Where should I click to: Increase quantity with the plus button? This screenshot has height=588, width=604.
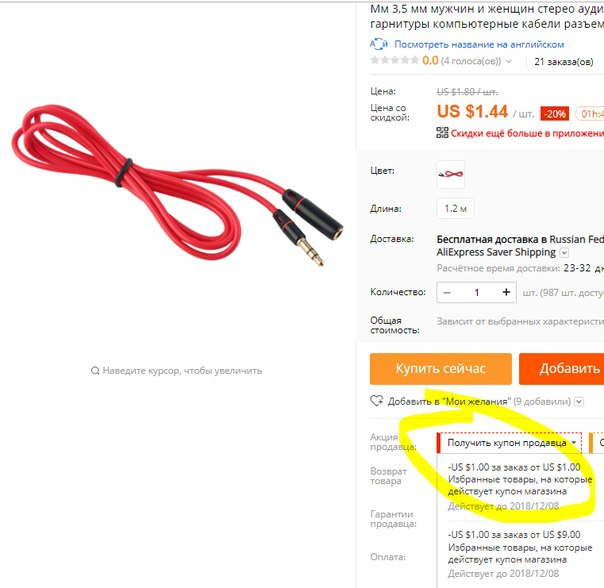(x=506, y=292)
